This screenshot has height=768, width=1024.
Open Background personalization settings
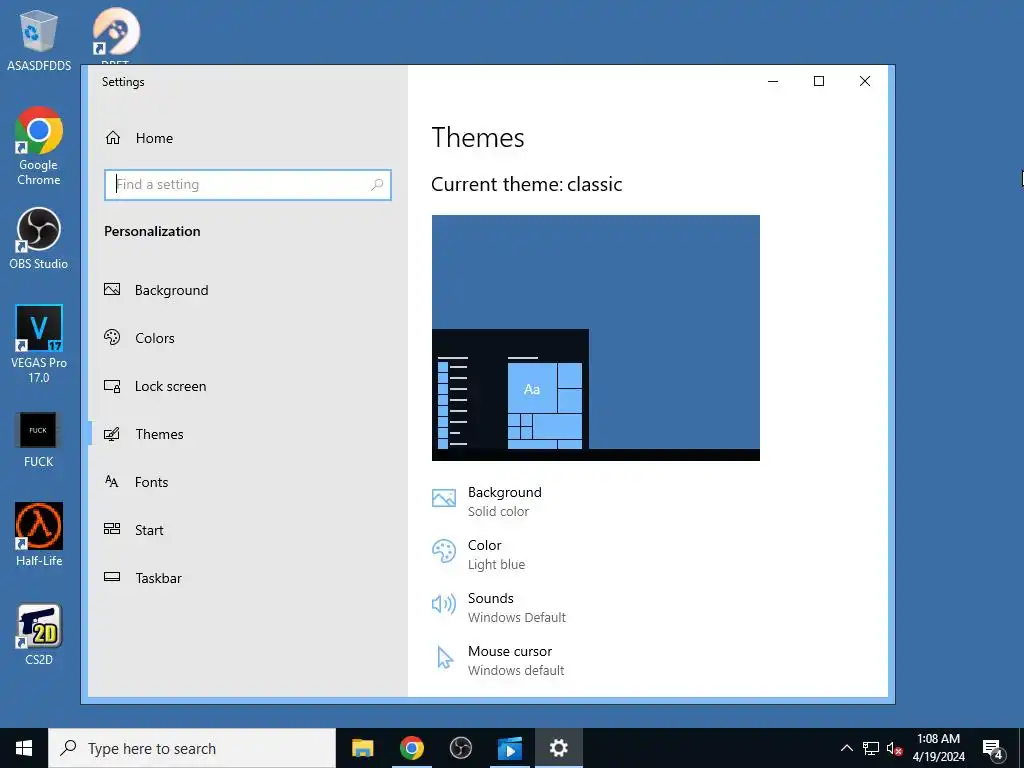pos(248,290)
